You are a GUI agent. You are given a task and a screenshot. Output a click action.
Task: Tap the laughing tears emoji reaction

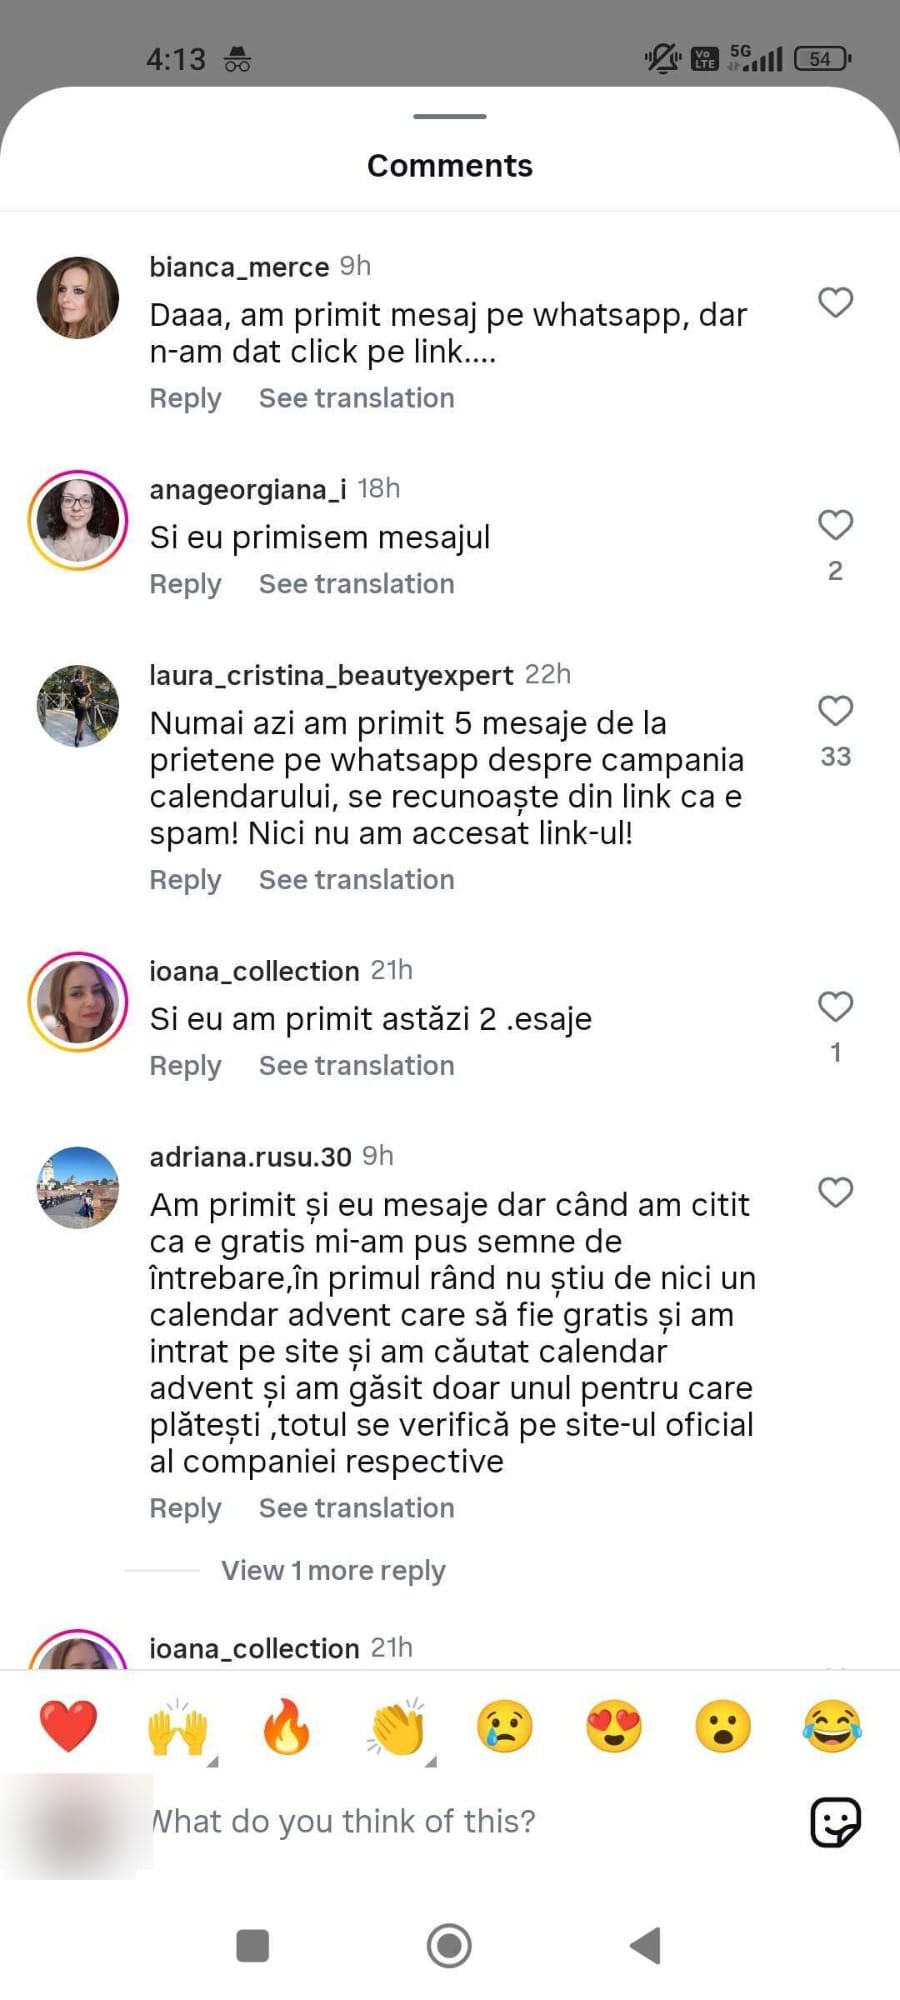pyautogui.click(x=832, y=1727)
